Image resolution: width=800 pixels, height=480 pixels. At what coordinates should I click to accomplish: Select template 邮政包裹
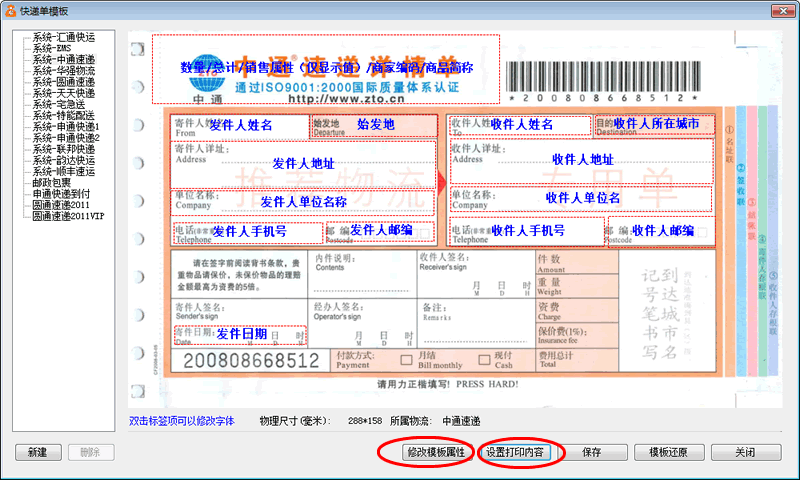click(52, 183)
